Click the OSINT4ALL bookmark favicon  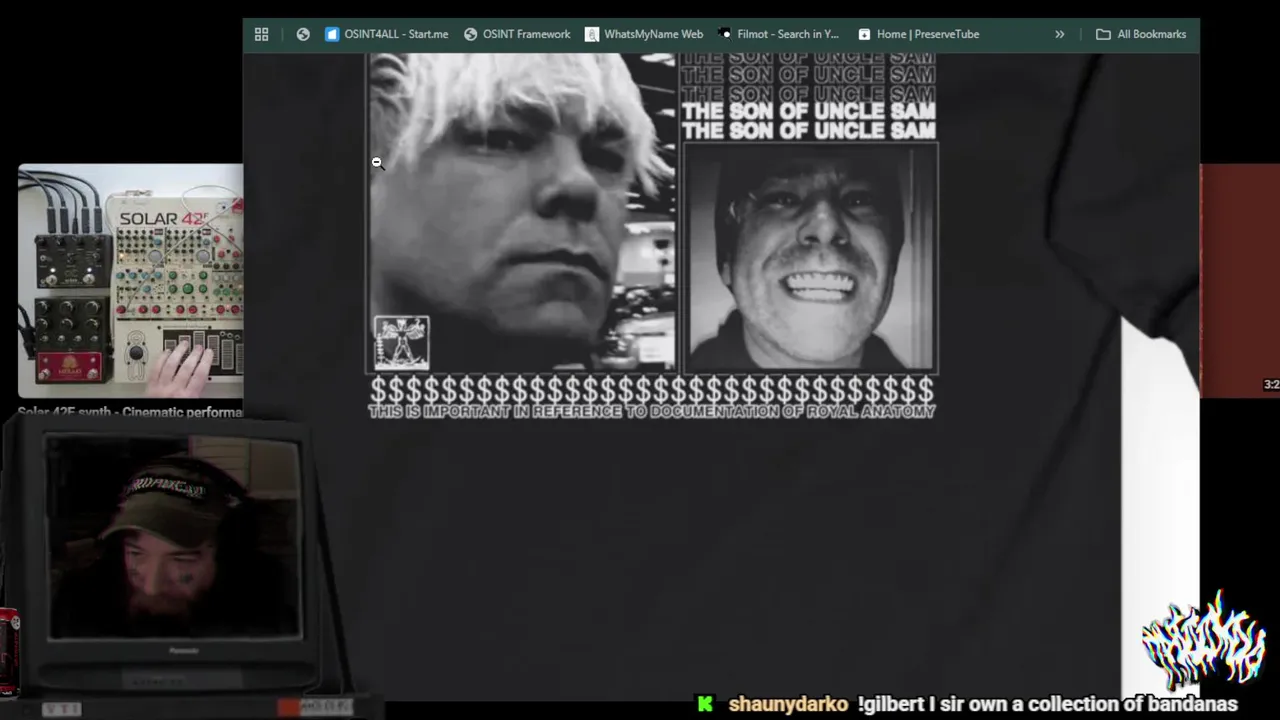[x=332, y=34]
